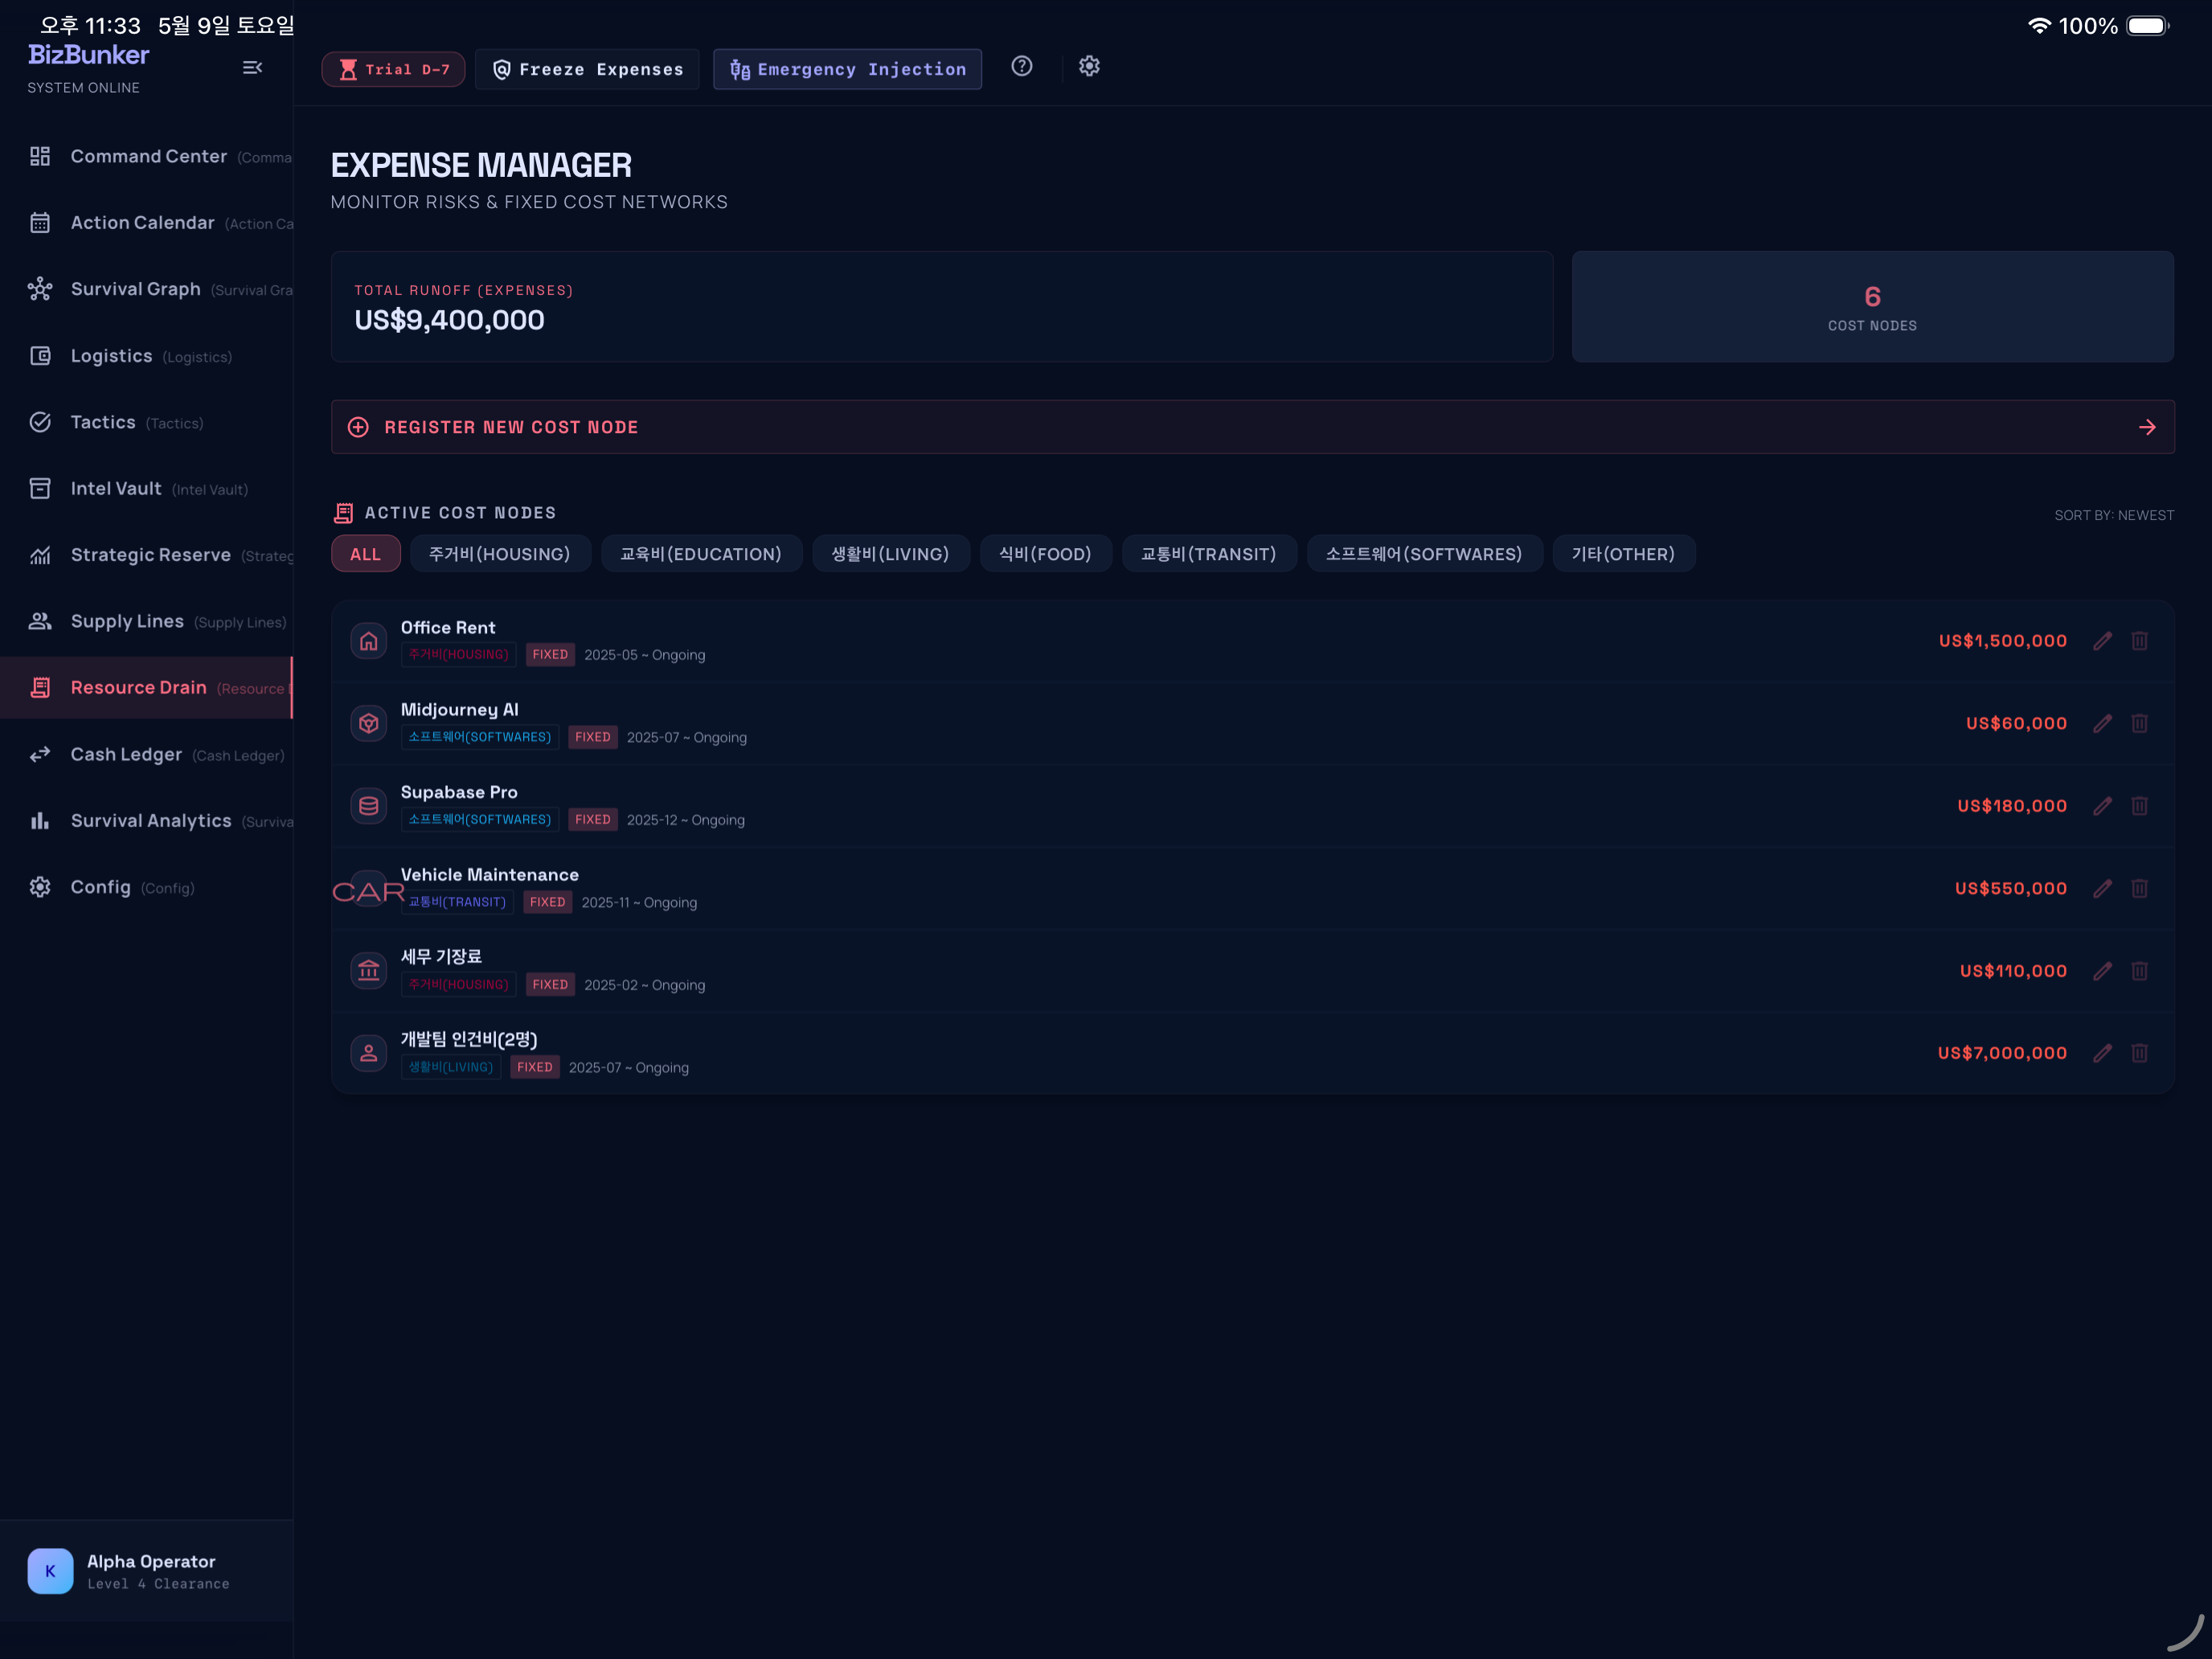
Task: View Survival Analytics page
Action: [147, 821]
